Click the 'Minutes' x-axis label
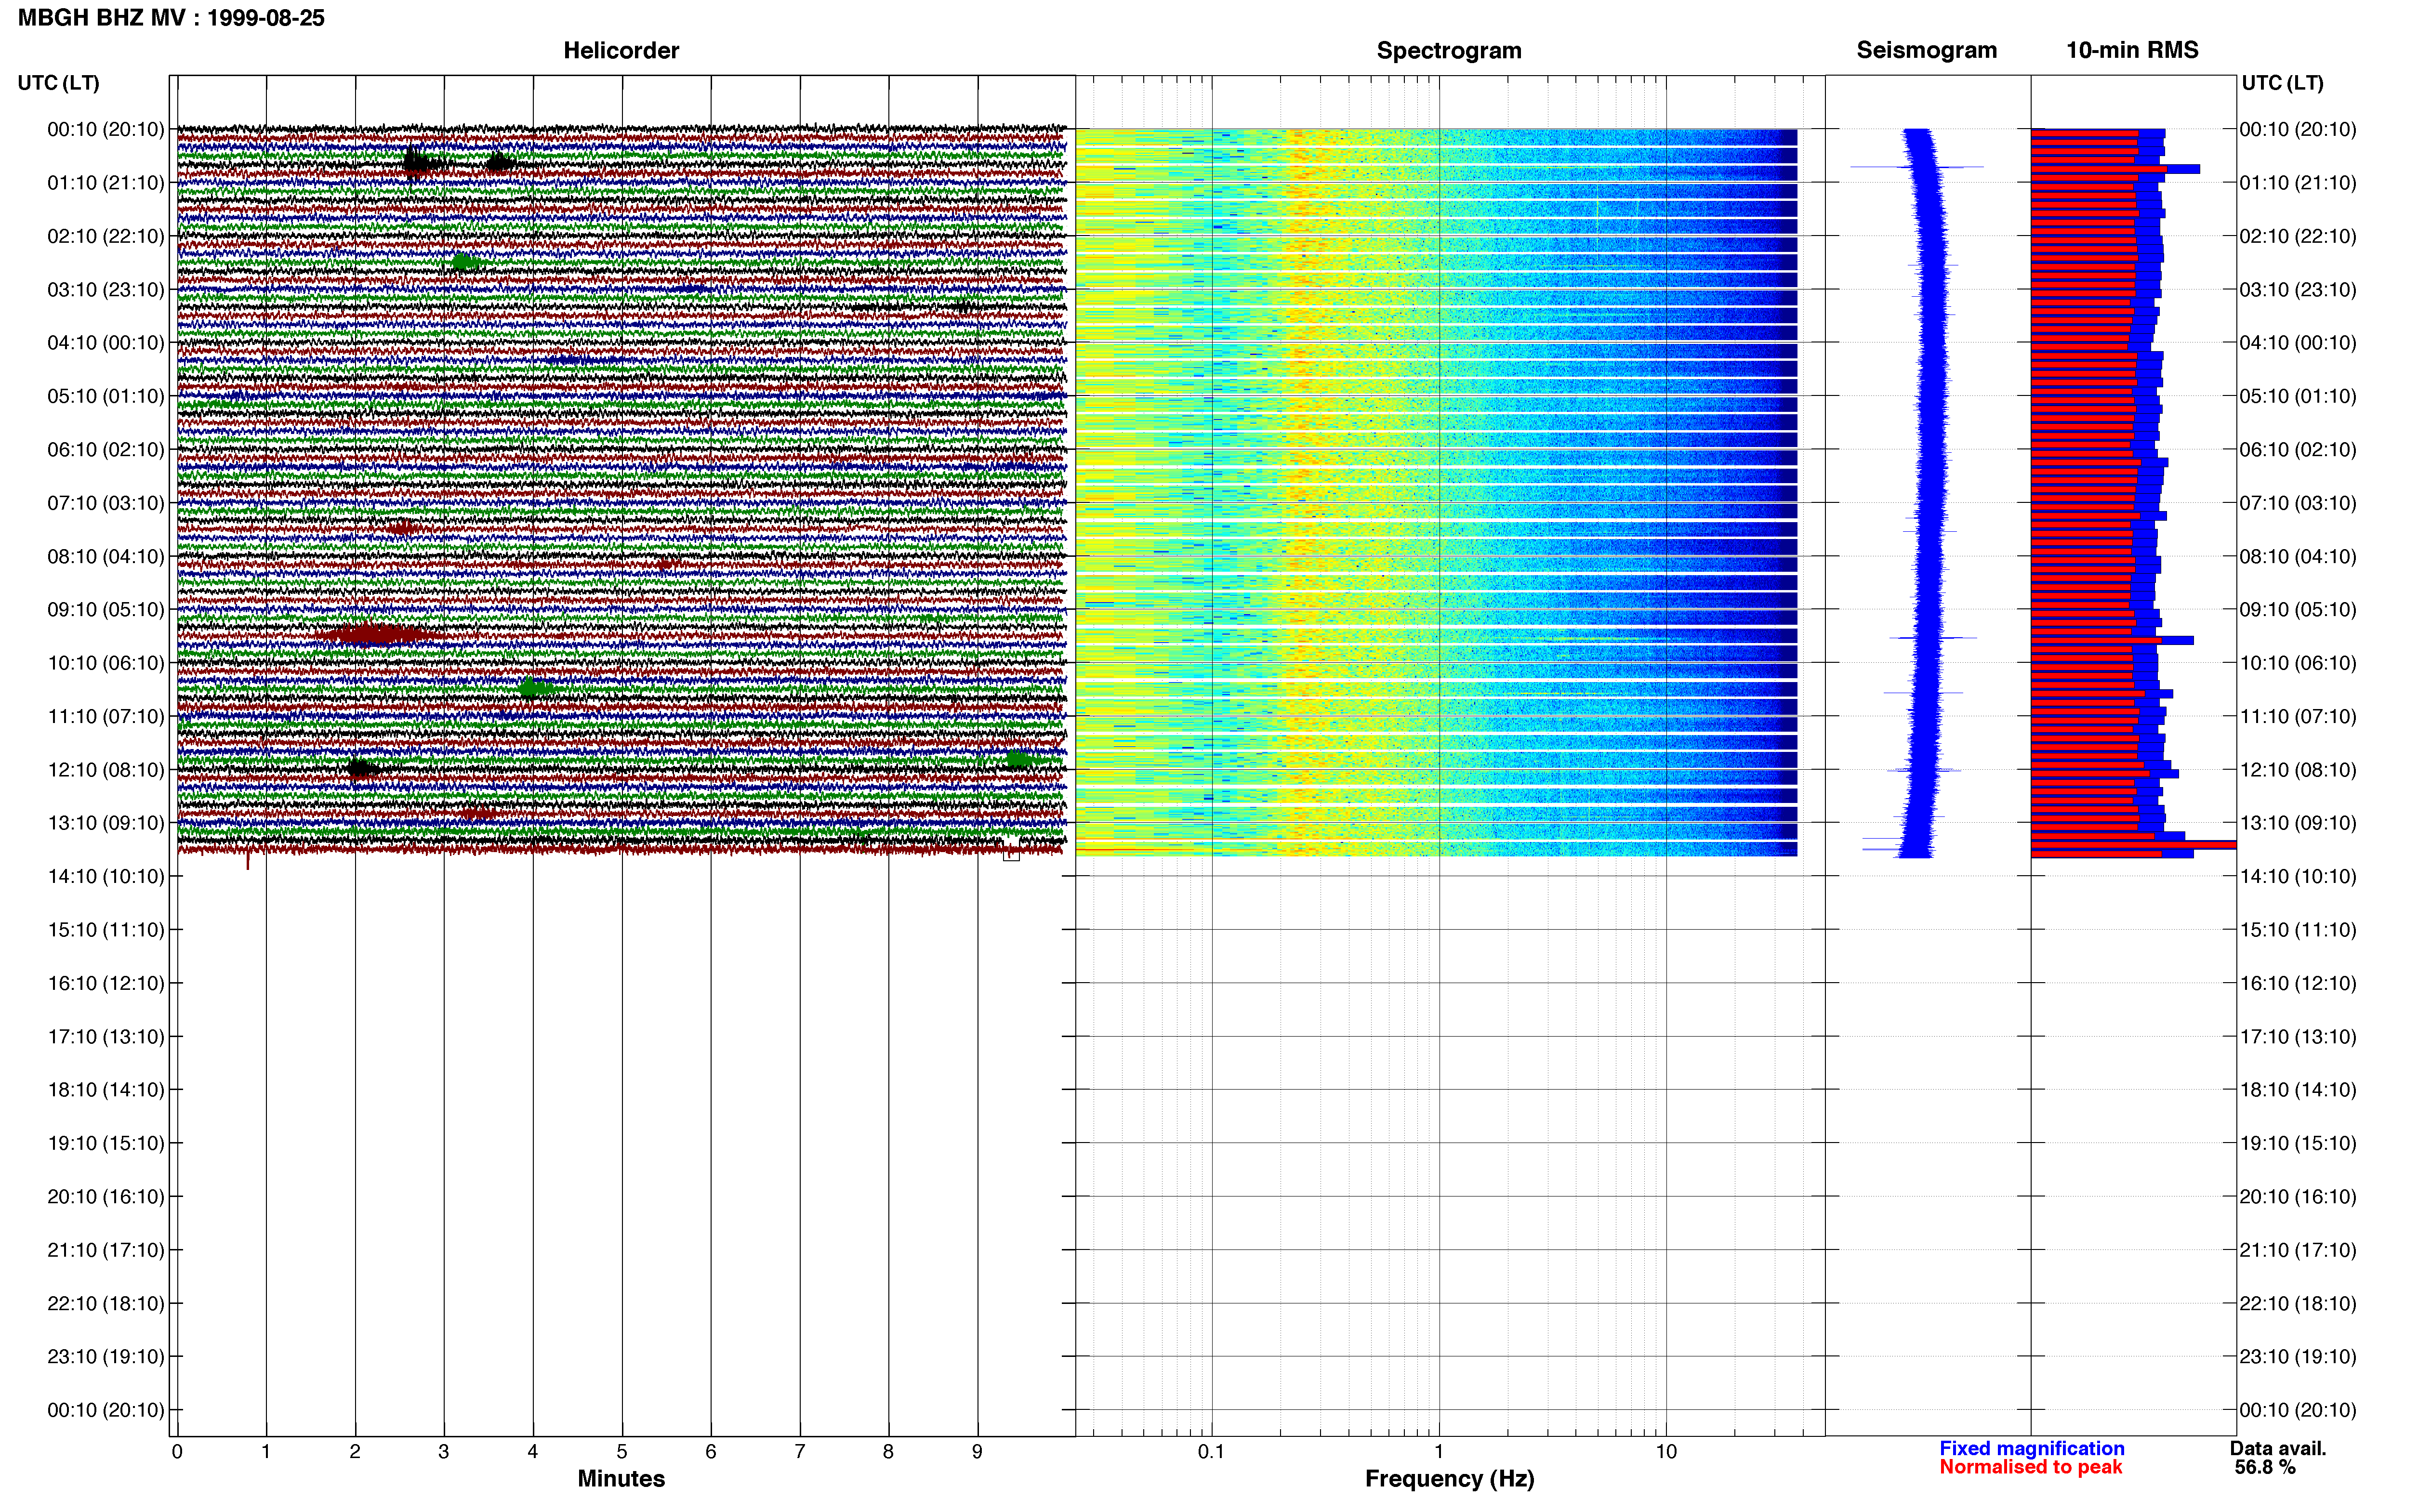The width and height of the screenshot is (2418, 1512). tap(621, 1478)
